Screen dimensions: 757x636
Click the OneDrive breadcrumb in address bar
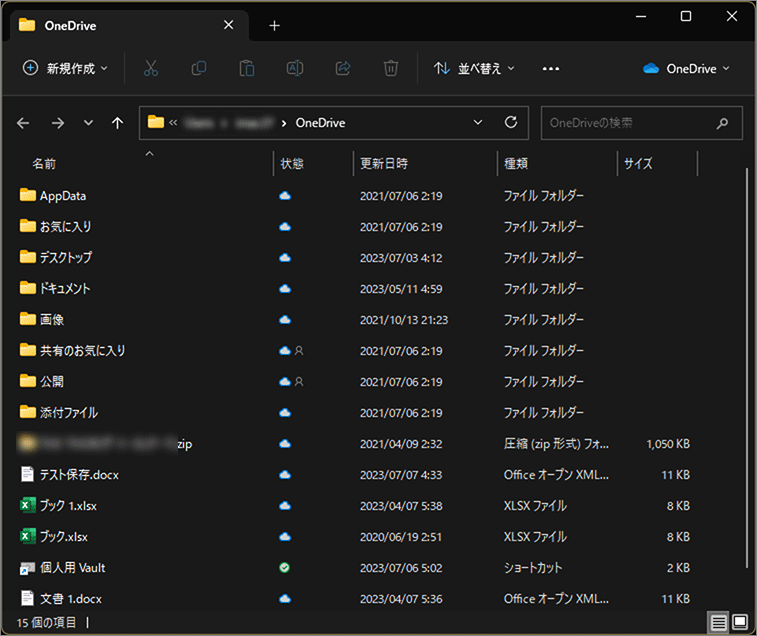point(320,123)
